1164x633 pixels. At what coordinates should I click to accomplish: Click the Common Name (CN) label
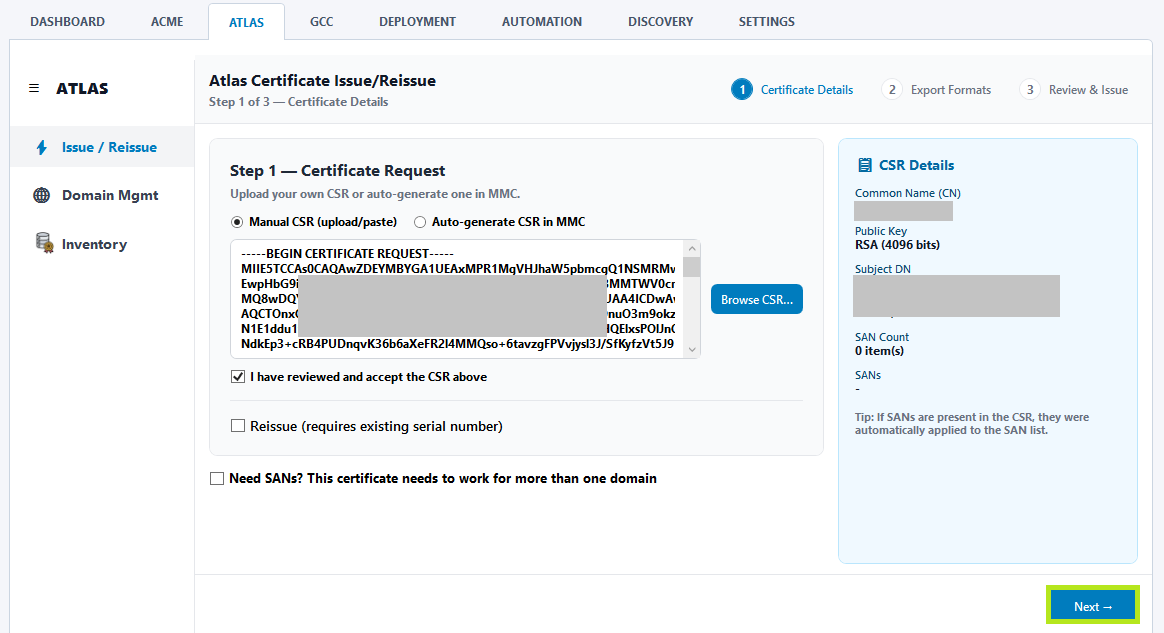pos(908,193)
